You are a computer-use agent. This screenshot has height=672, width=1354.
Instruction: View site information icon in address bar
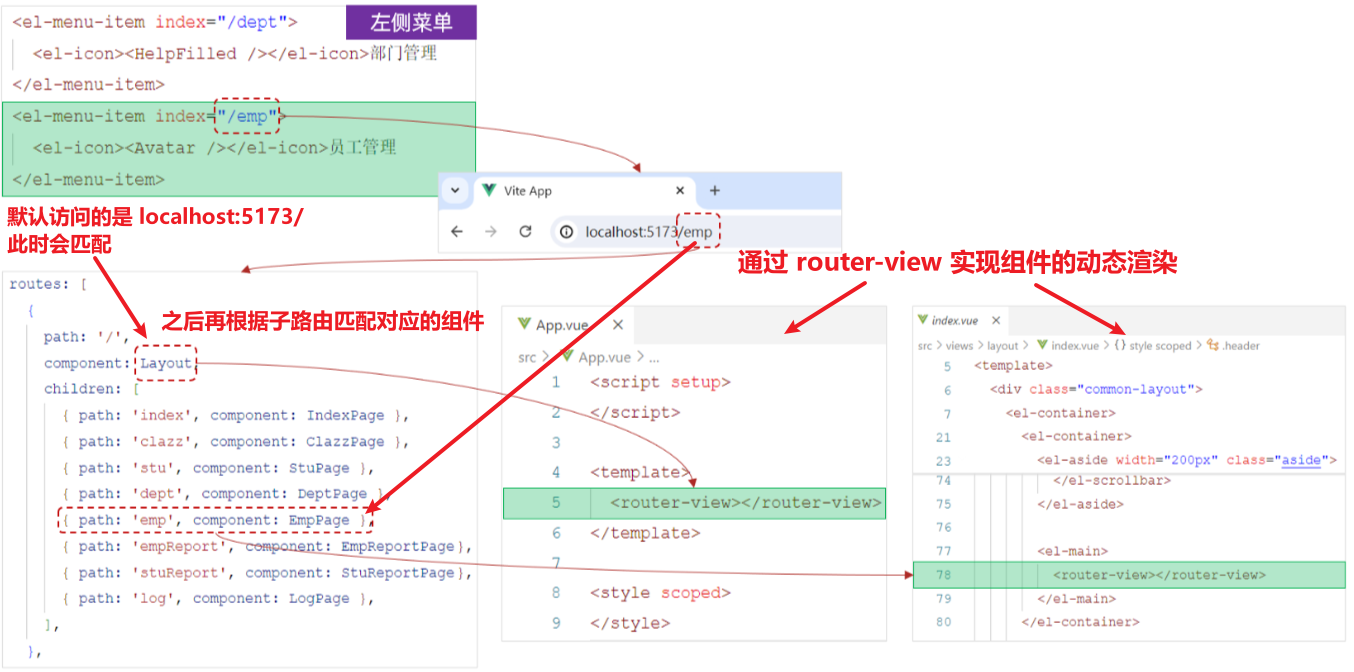point(567,232)
